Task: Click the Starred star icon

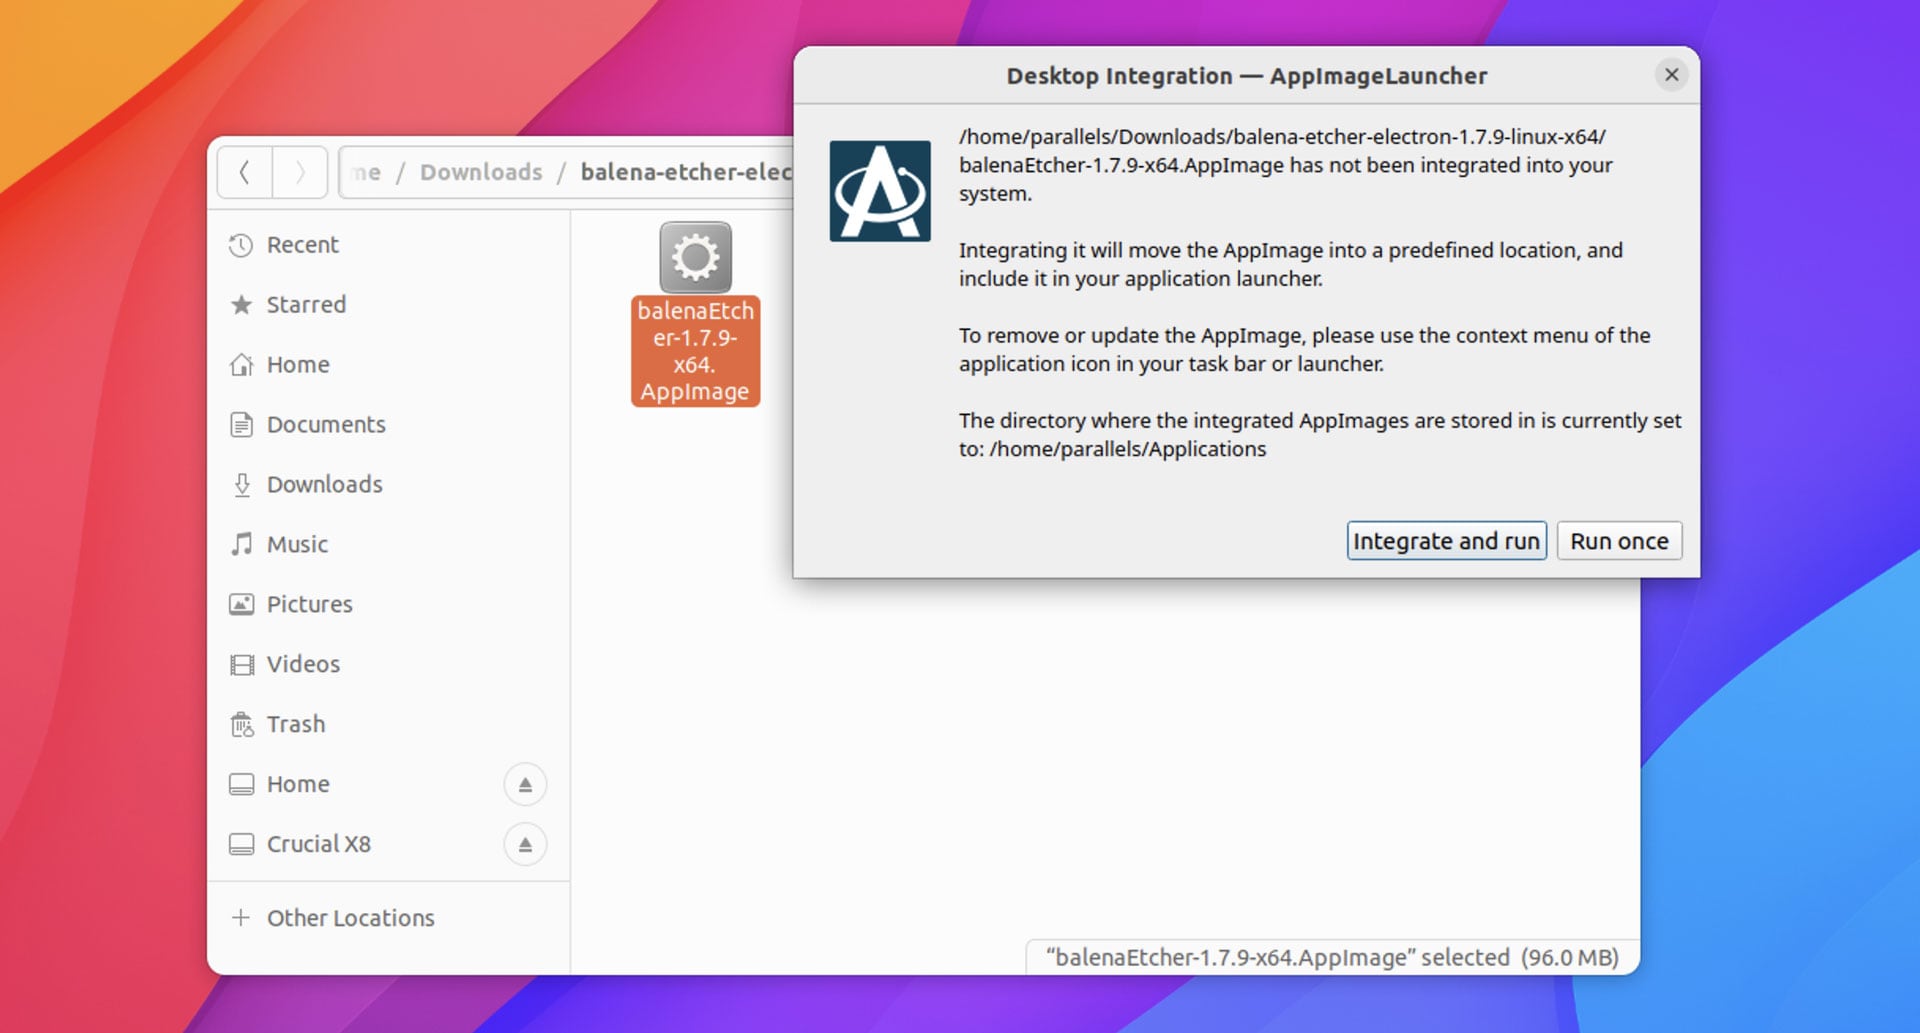Action: click(241, 305)
